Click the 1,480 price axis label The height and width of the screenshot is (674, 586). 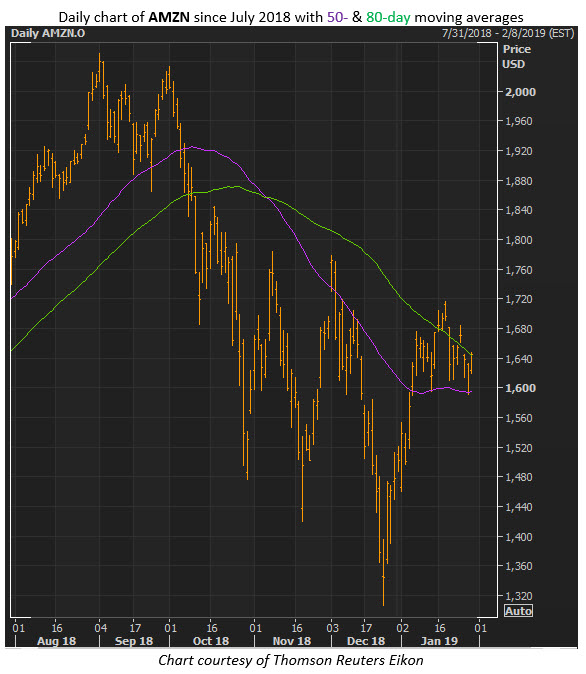tap(519, 477)
